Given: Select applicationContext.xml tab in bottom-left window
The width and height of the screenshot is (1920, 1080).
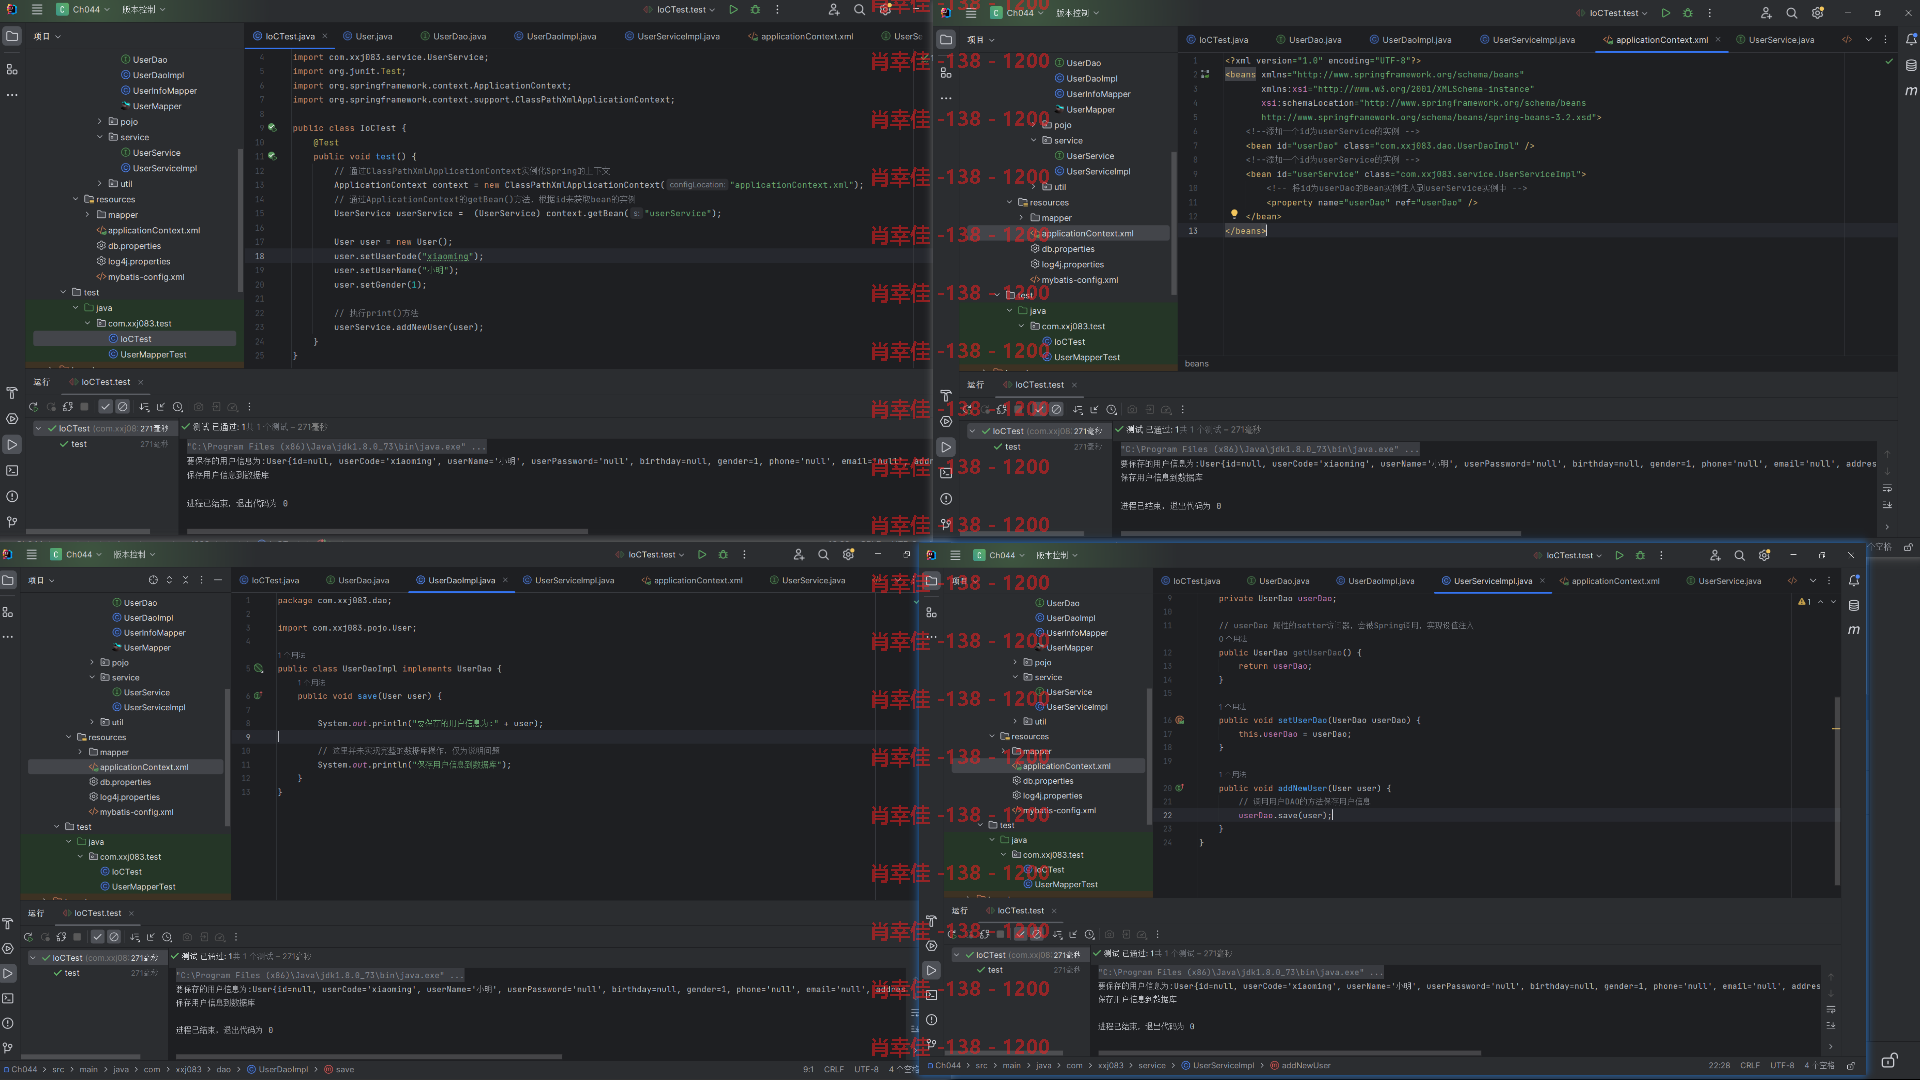Looking at the screenshot, I should pos(691,581).
